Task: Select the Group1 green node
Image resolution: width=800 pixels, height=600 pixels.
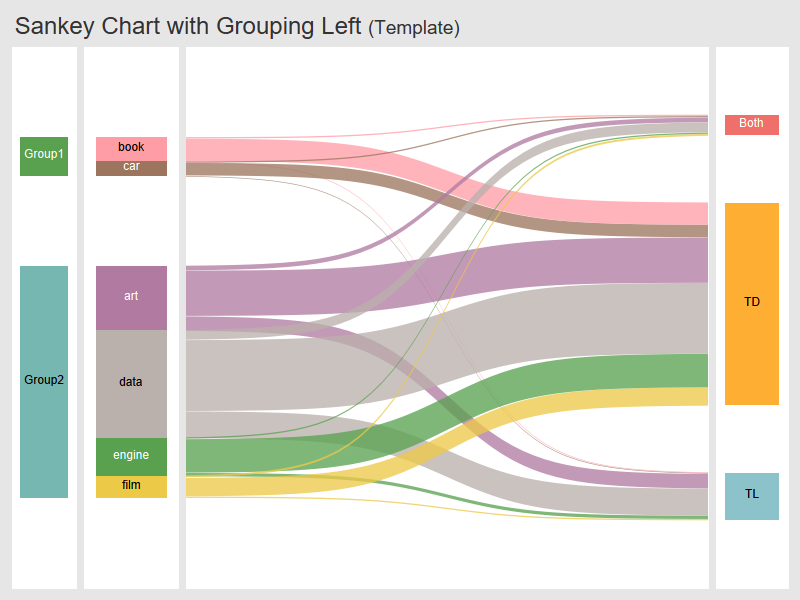Action: click(x=43, y=155)
